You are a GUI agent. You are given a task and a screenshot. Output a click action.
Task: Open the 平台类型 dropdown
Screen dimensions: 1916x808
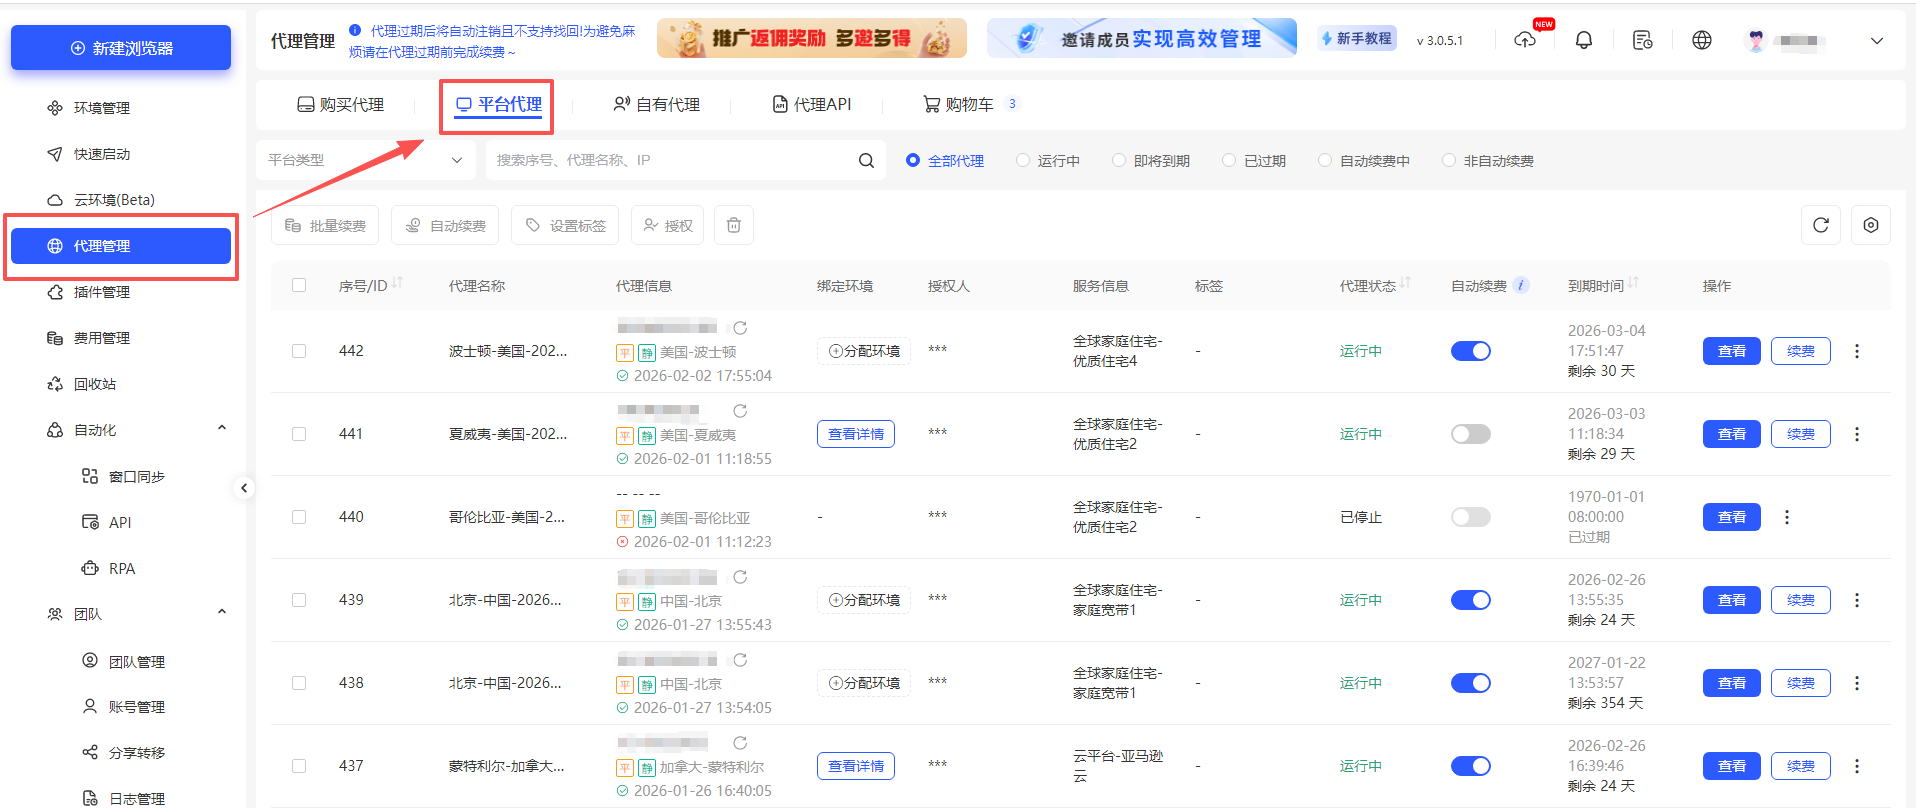[366, 160]
